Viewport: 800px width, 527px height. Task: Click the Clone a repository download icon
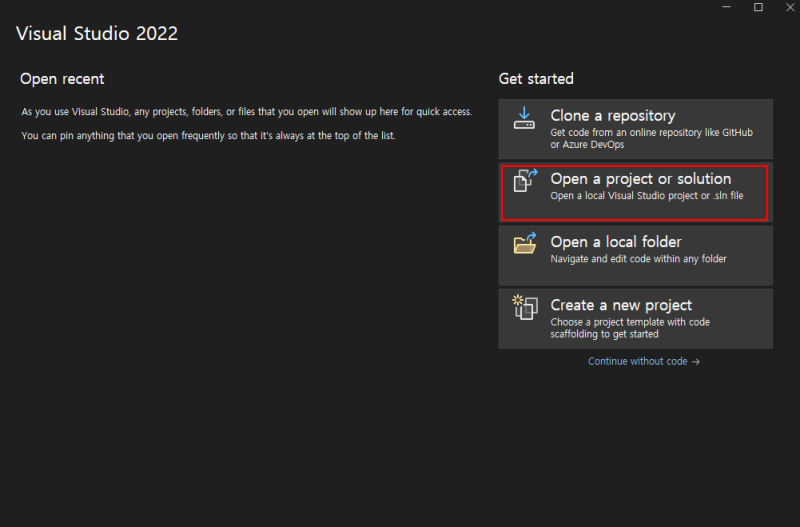(x=525, y=118)
